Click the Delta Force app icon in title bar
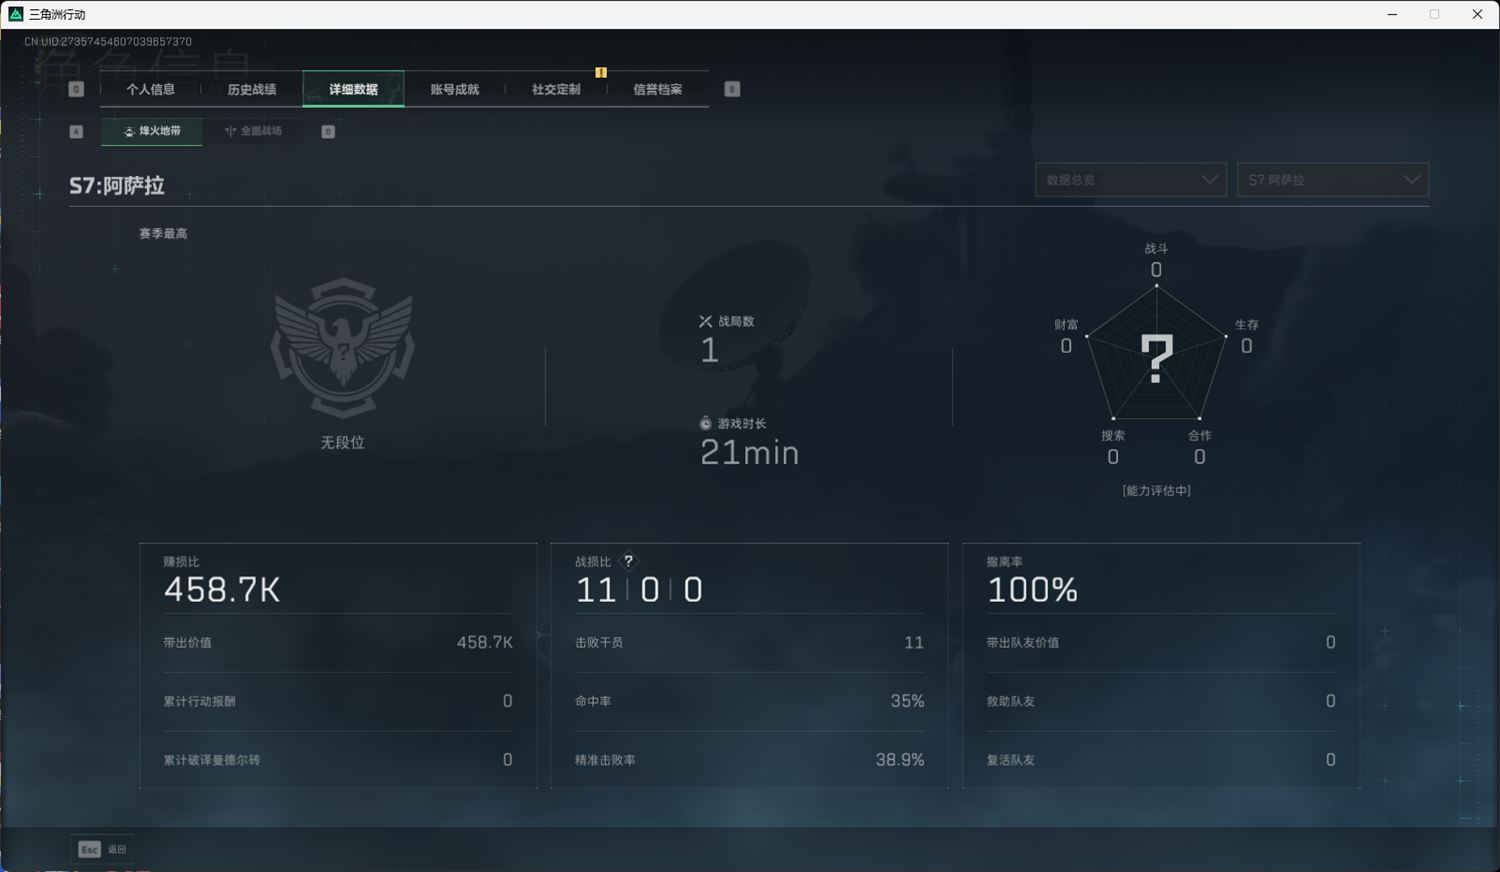Viewport: 1500px width, 872px height. (15, 14)
